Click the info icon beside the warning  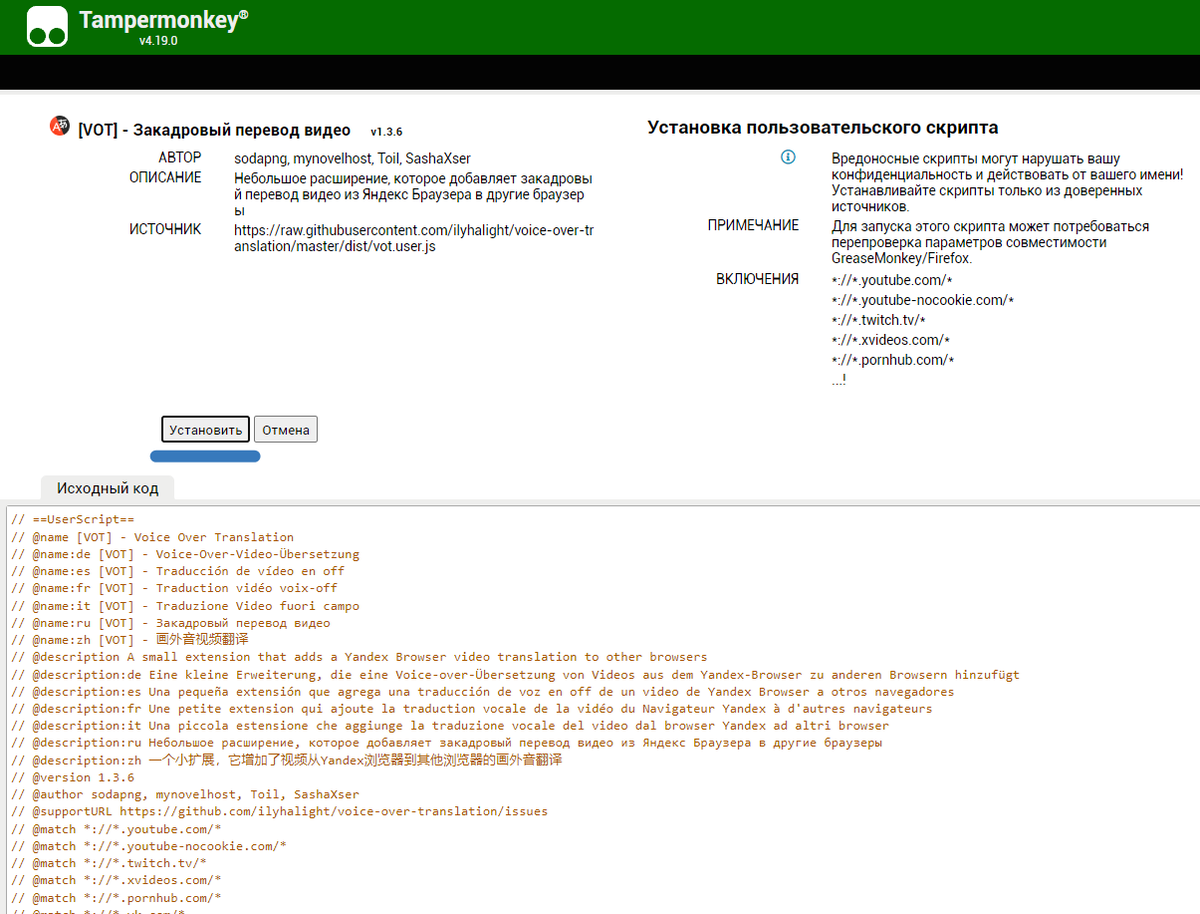pos(788,157)
